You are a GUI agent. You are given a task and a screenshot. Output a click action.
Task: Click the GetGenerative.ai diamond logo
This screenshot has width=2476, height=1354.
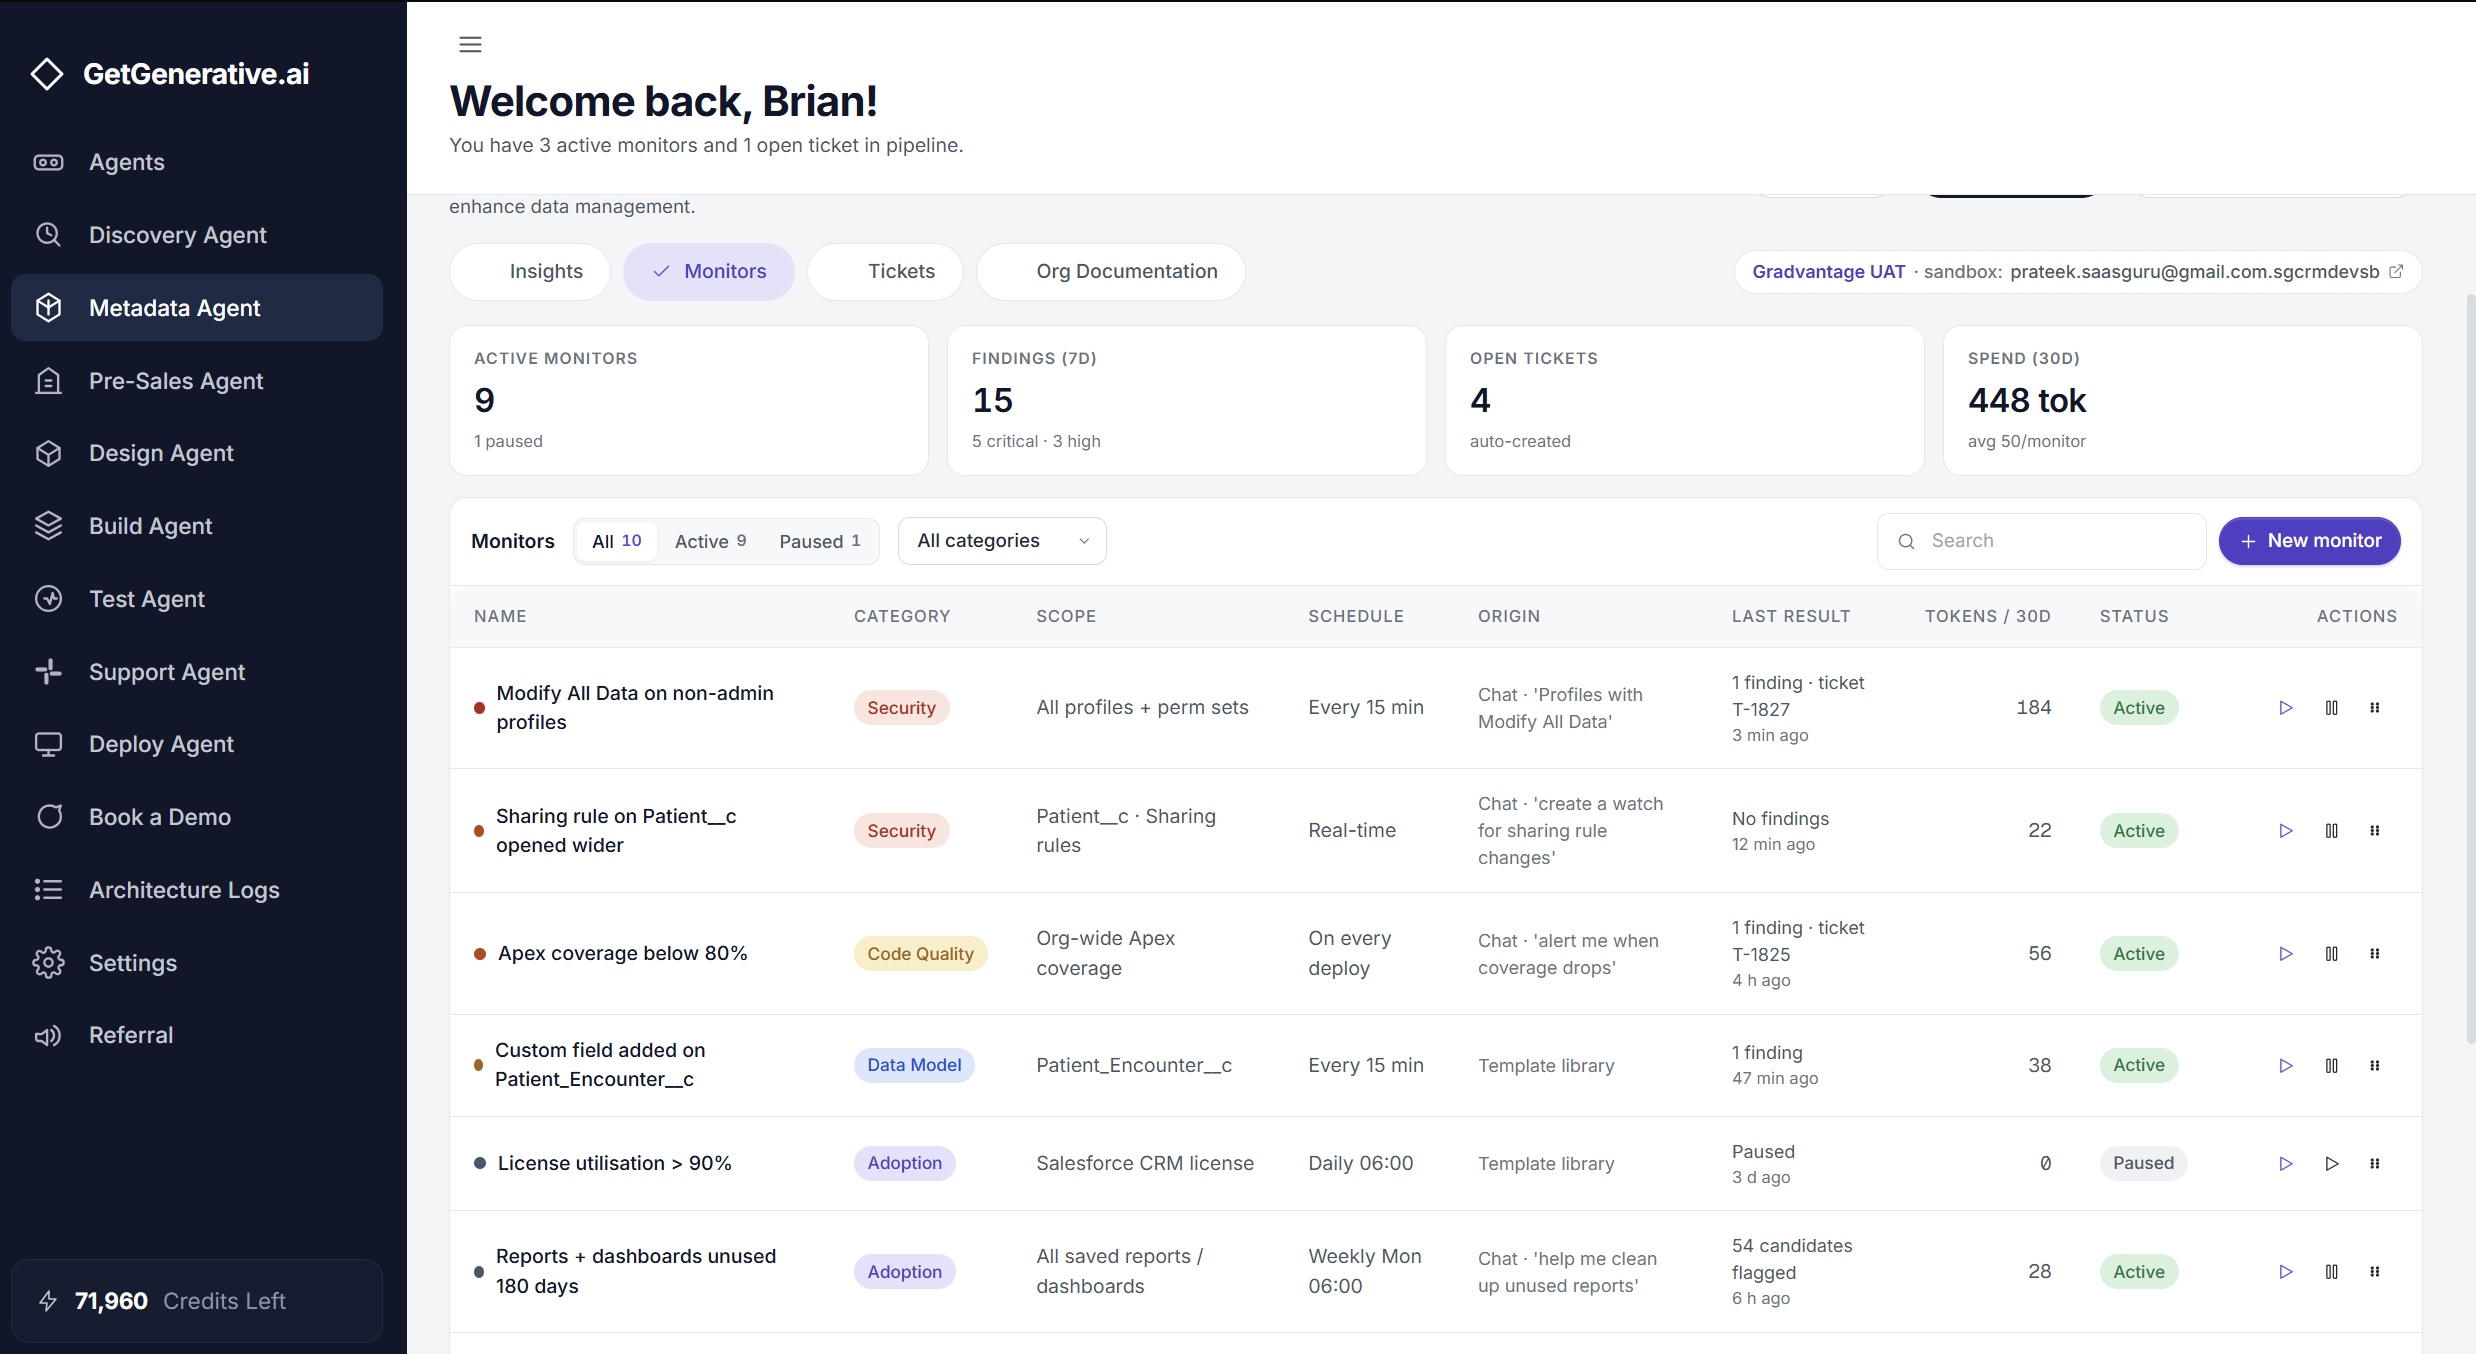point(47,74)
